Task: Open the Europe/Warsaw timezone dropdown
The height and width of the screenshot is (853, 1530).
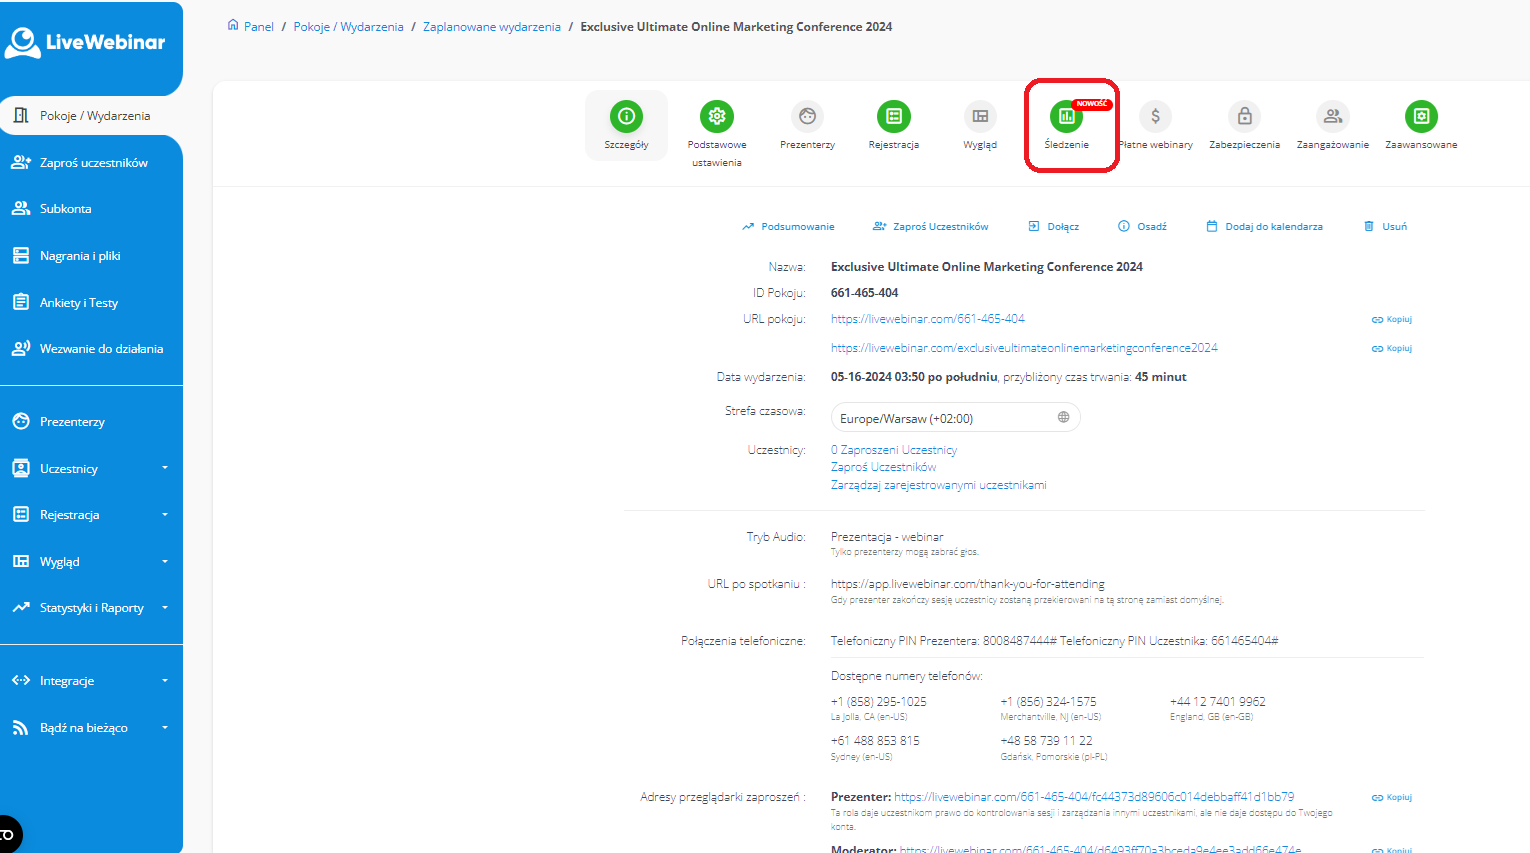Action: coord(955,418)
